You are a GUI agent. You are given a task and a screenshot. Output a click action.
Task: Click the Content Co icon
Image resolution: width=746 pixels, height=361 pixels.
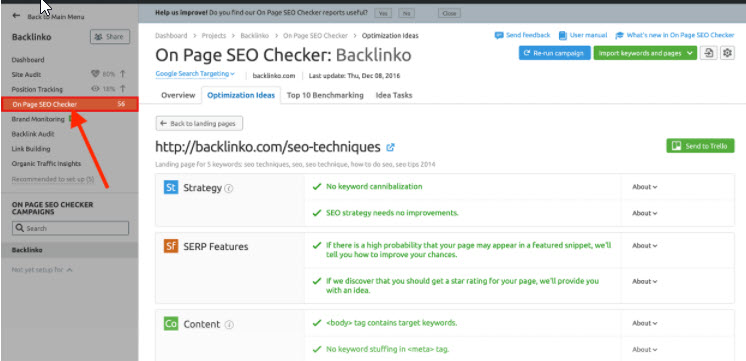tap(171, 324)
